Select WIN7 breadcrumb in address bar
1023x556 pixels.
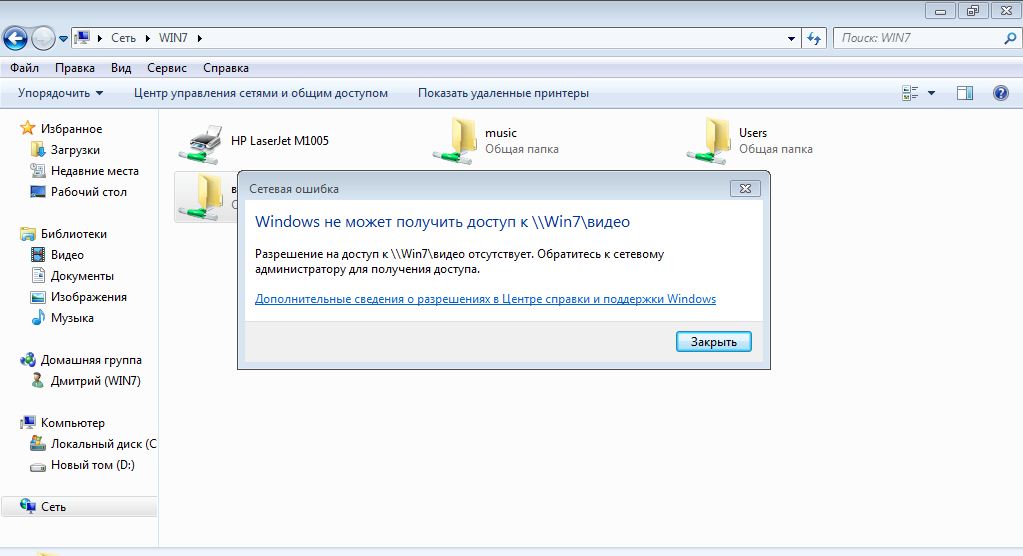[173, 38]
